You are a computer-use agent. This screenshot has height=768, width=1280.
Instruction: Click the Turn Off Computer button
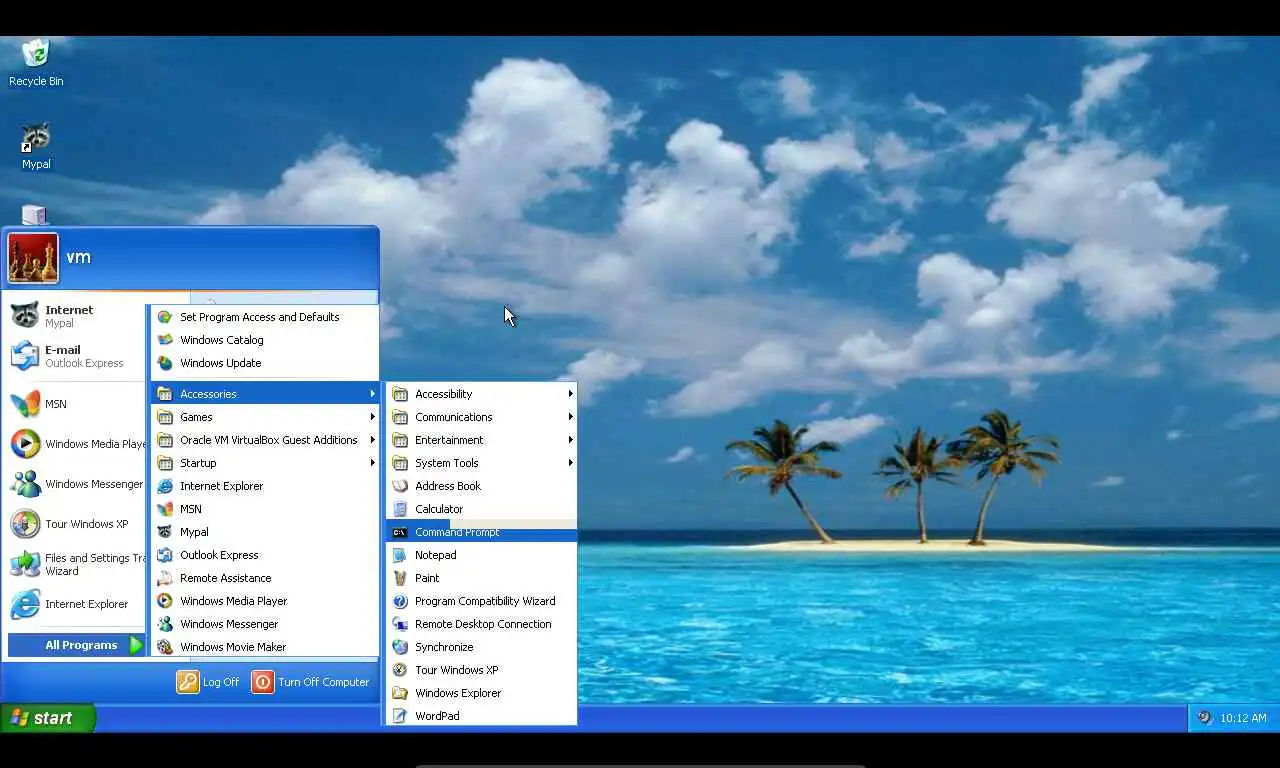pyautogui.click(x=310, y=682)
